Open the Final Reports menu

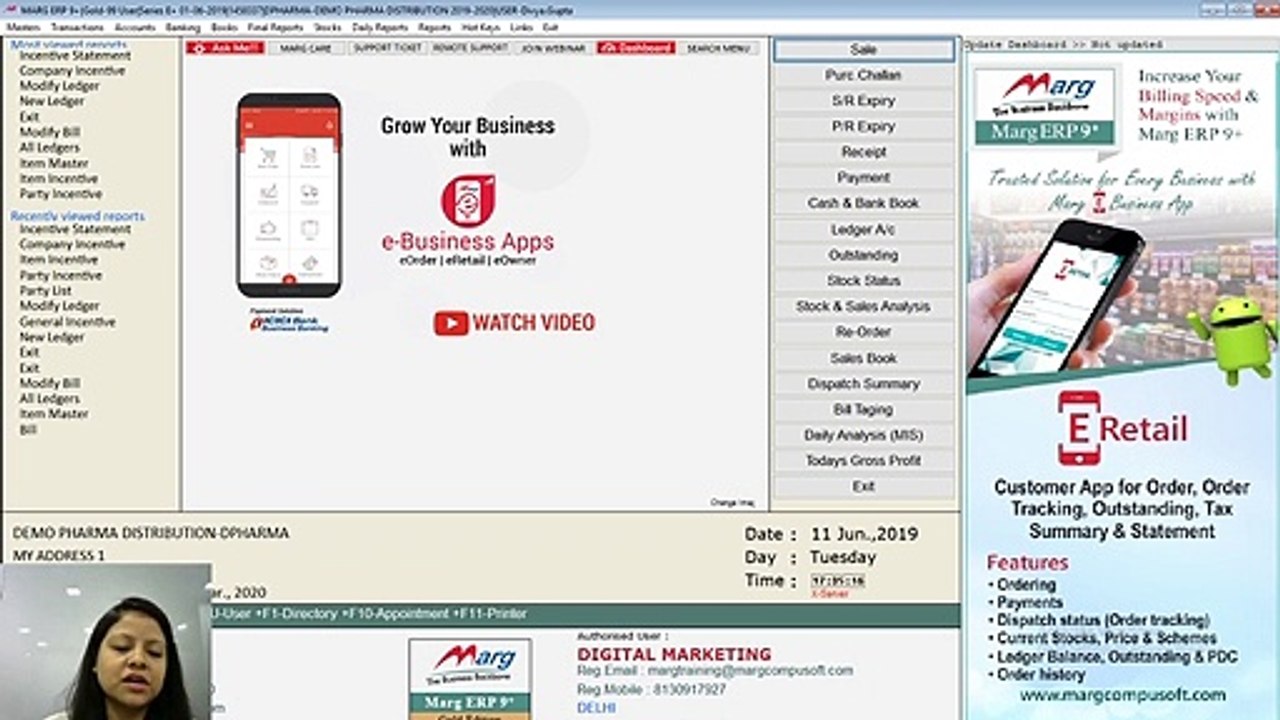pyautogui.click(x=275, y=28)
